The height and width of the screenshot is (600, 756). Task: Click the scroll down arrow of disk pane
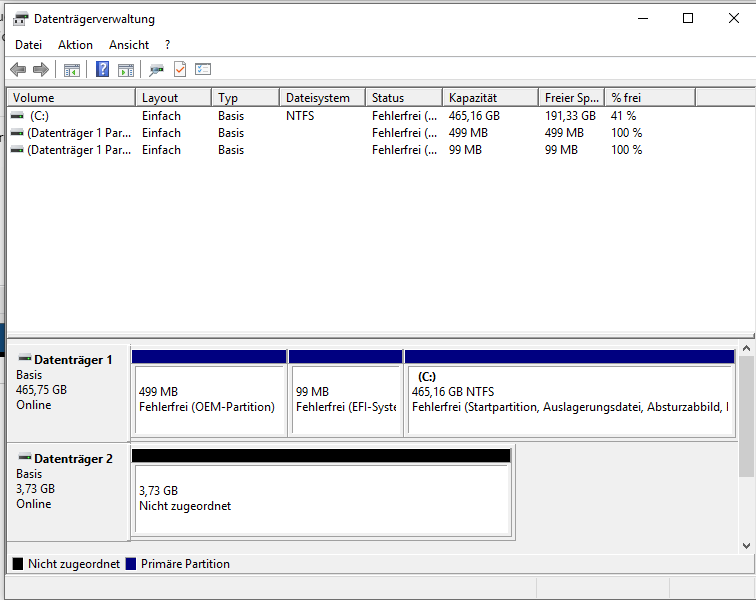(x=746, y=546)
